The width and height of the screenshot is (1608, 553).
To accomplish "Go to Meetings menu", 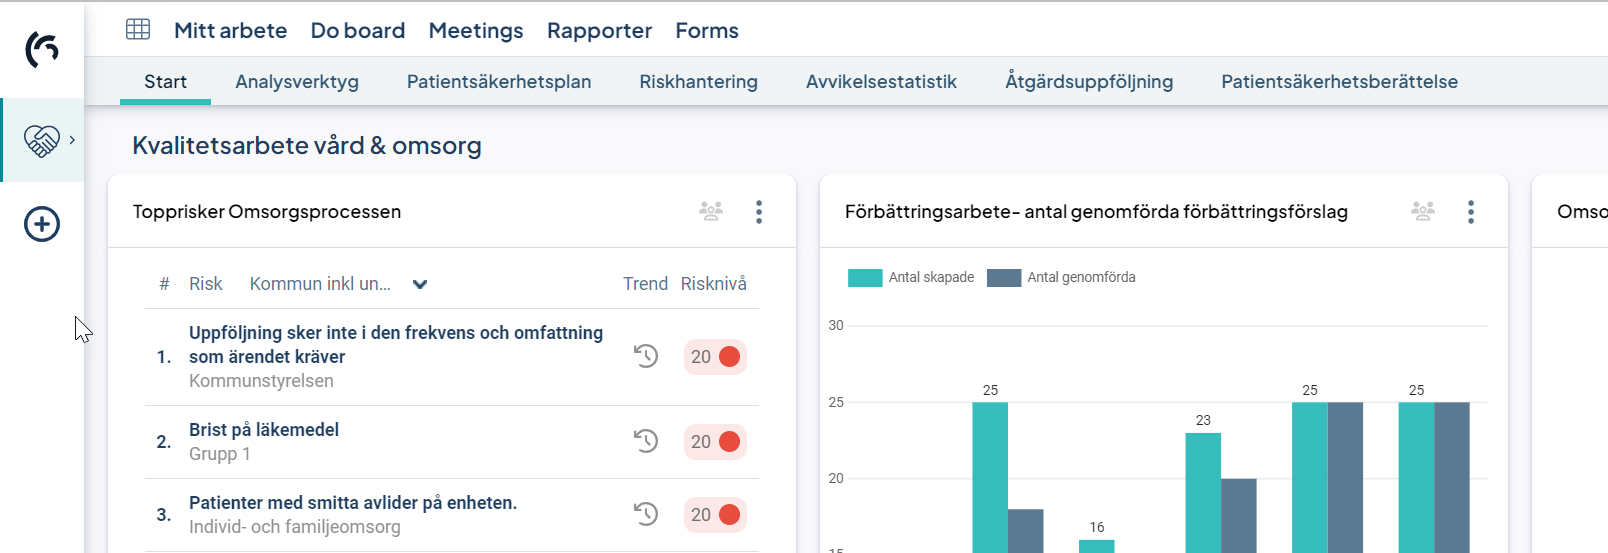I will coord(476,31).
